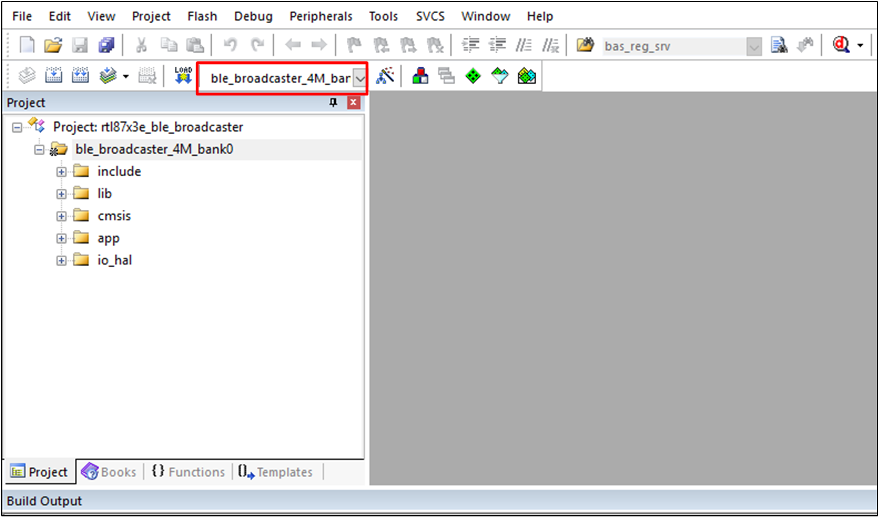Open Options for Target magic wand icon
This screenshot has height=517, width=879.
385,77
